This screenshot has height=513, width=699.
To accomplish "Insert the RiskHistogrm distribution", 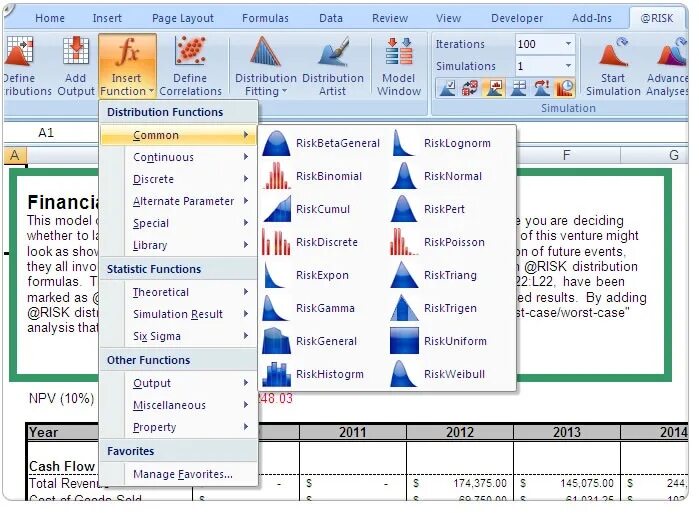I will pyautogui.click(x=321, y=374).
